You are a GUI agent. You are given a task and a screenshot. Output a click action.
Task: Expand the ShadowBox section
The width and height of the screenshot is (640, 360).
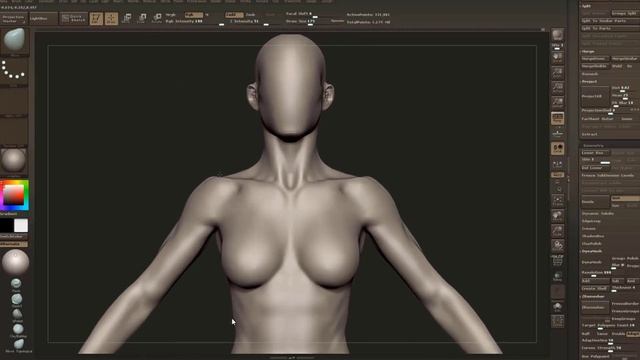pos(593,236)
